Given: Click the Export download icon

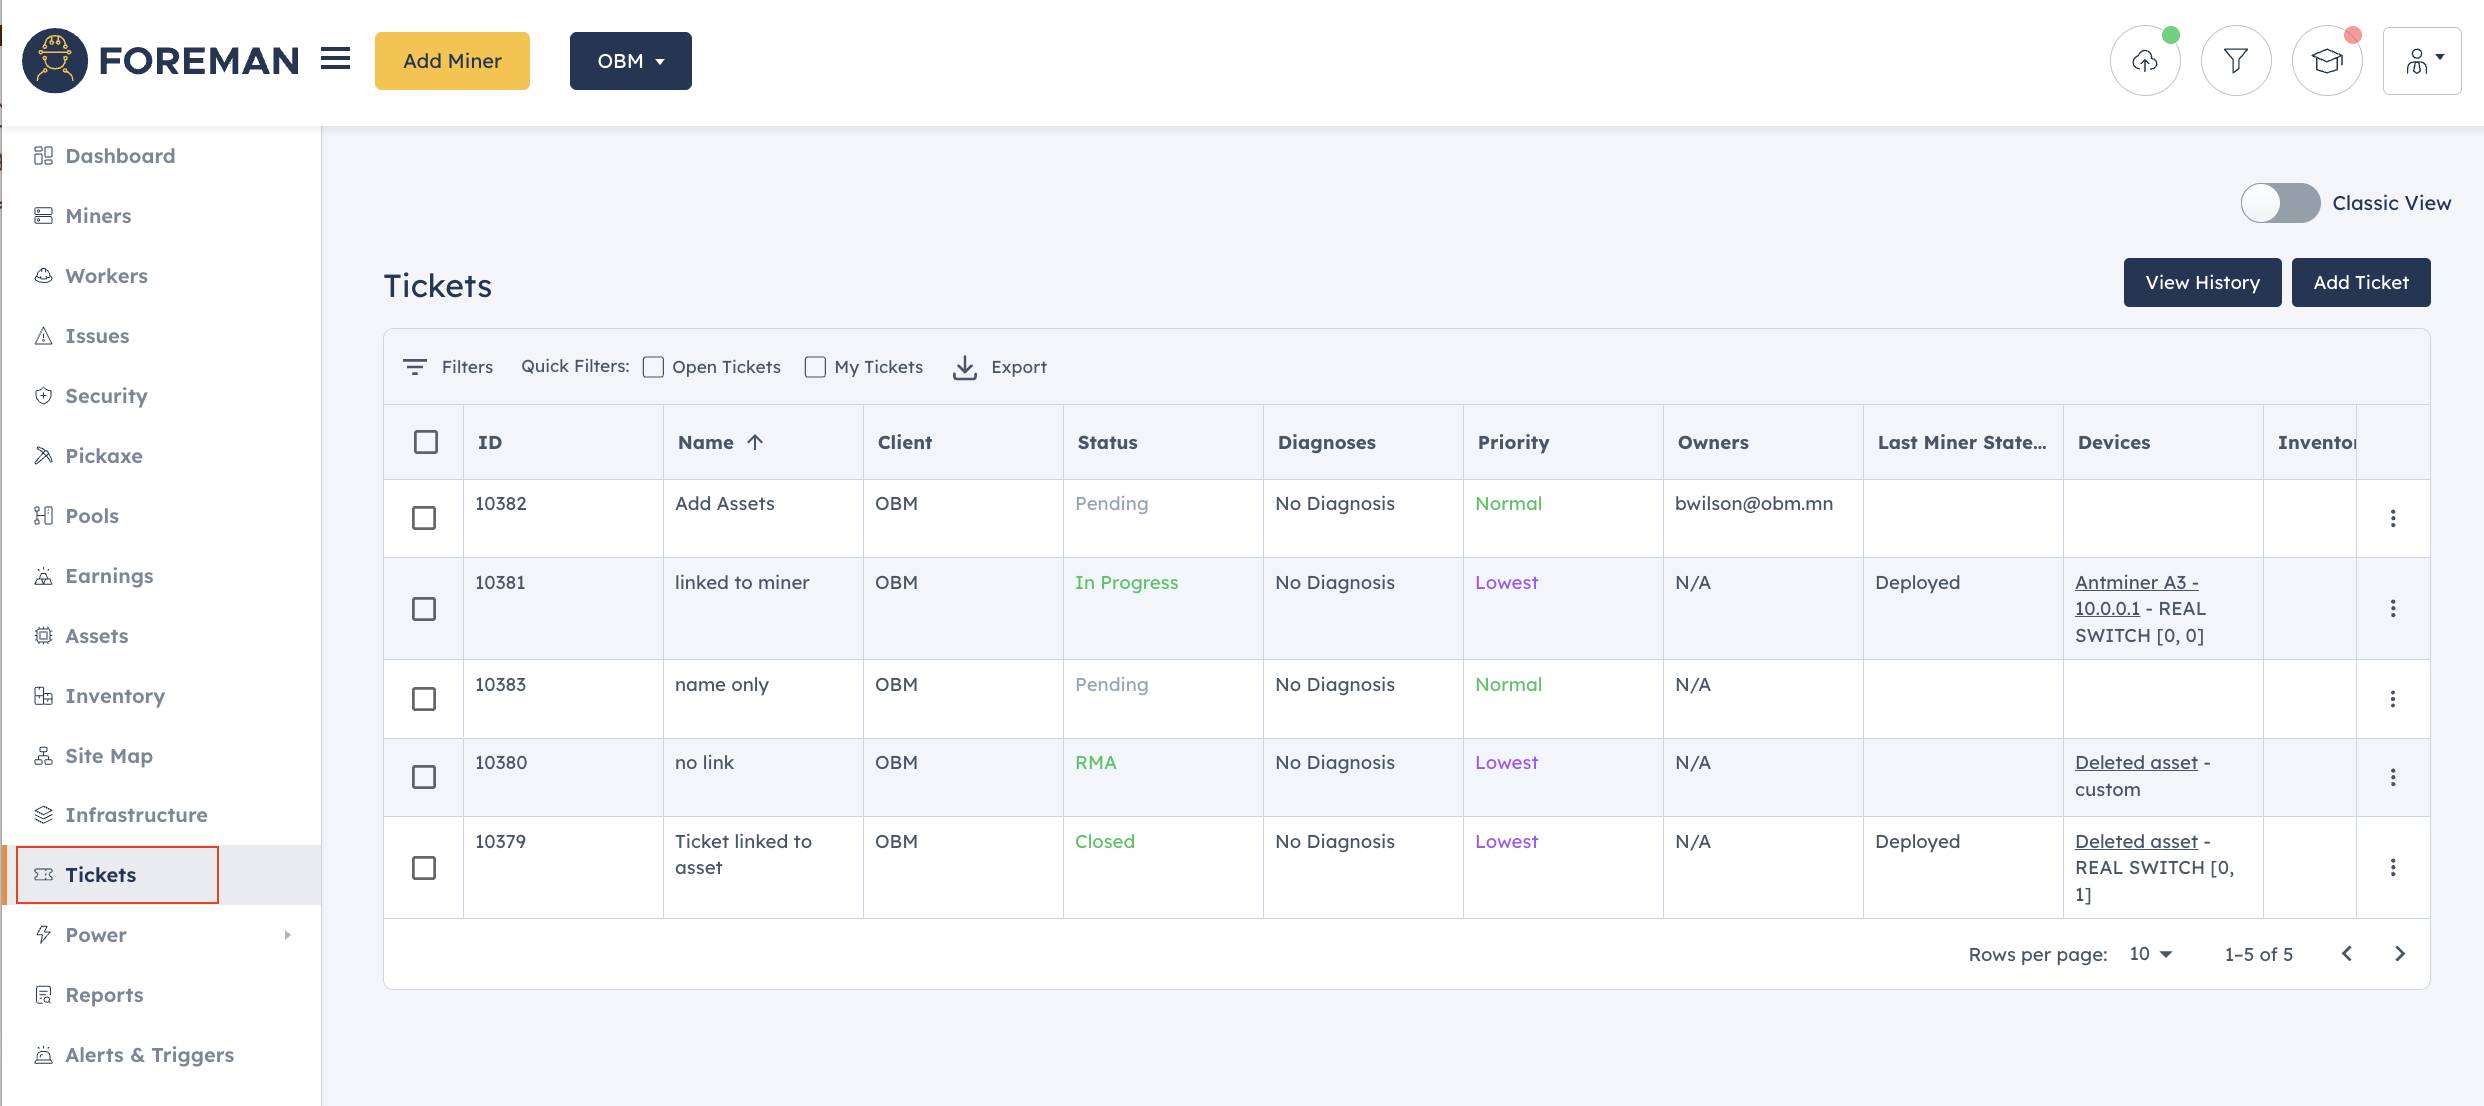Looking at the screenshot, I should point(964,367).
